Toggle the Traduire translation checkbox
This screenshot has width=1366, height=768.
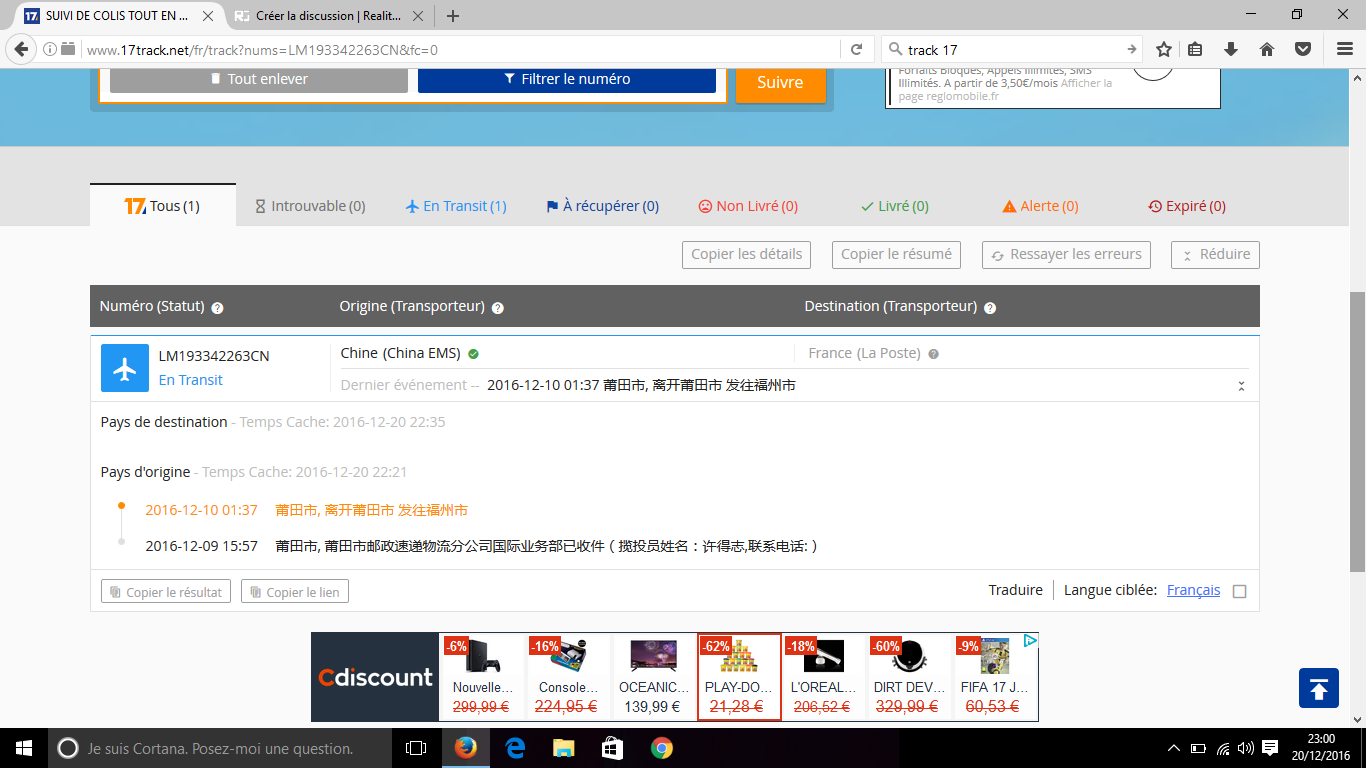click(1240, 591)
